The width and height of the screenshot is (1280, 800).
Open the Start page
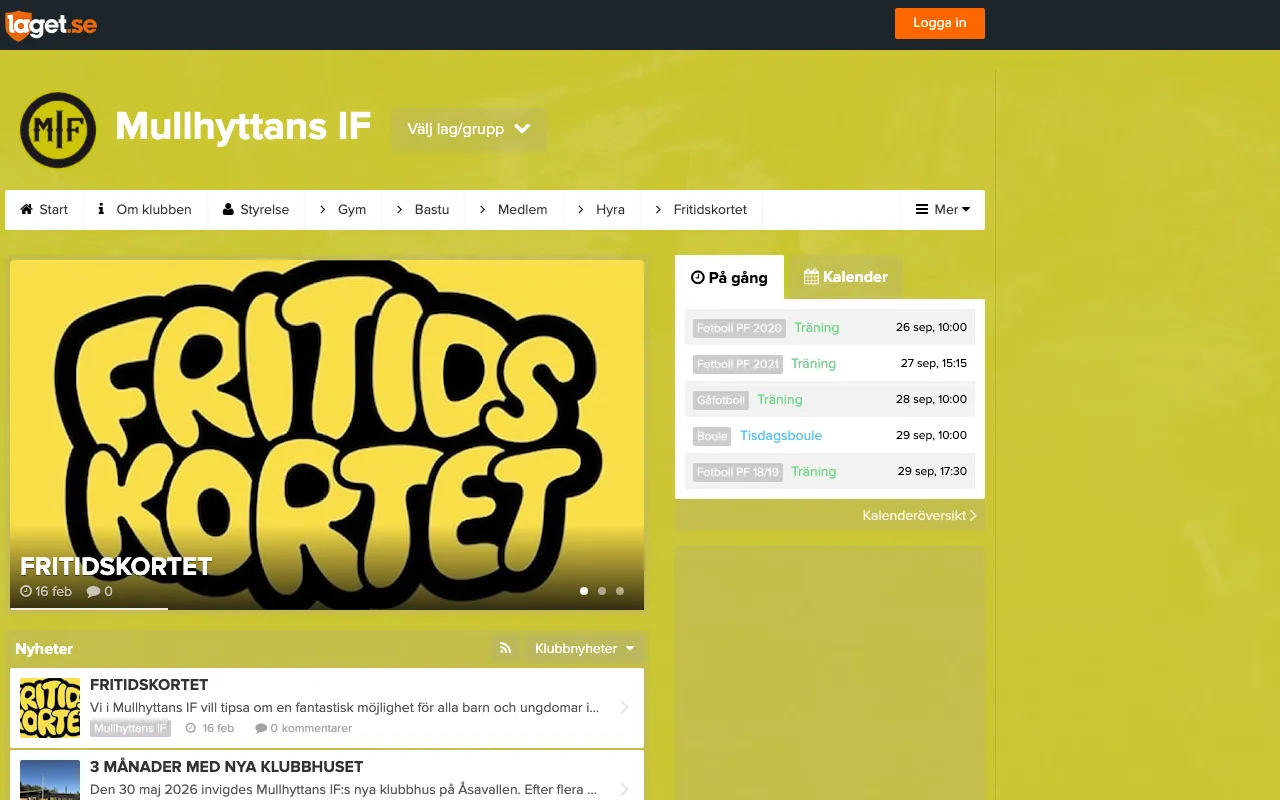tap(44, 210)
